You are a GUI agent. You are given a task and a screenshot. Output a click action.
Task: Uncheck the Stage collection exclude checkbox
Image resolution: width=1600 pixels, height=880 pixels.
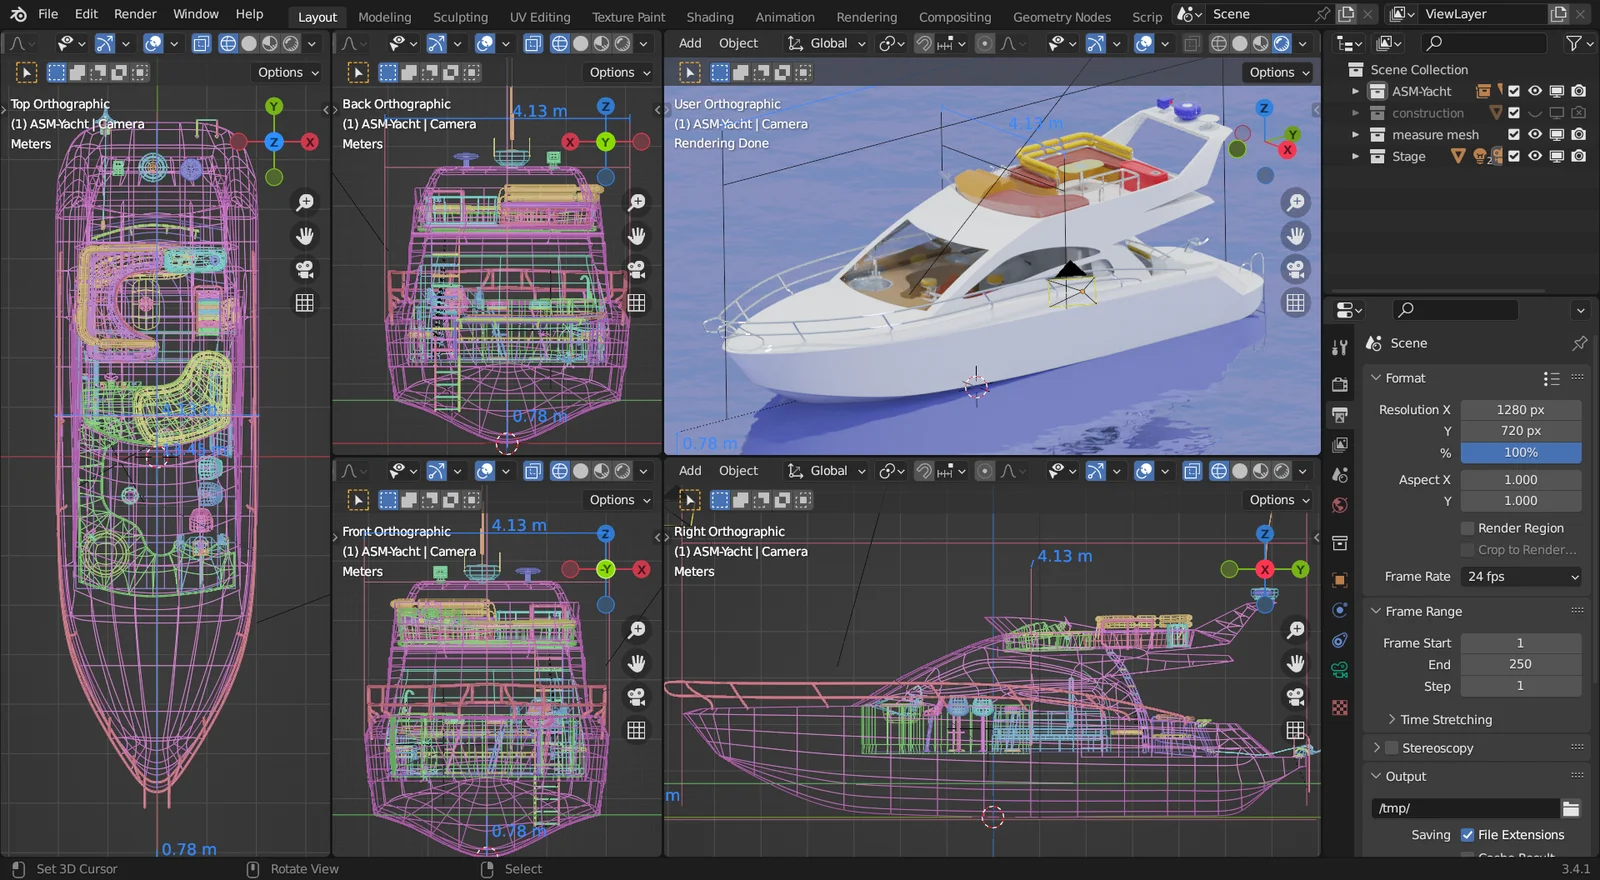click(1514, 156)
